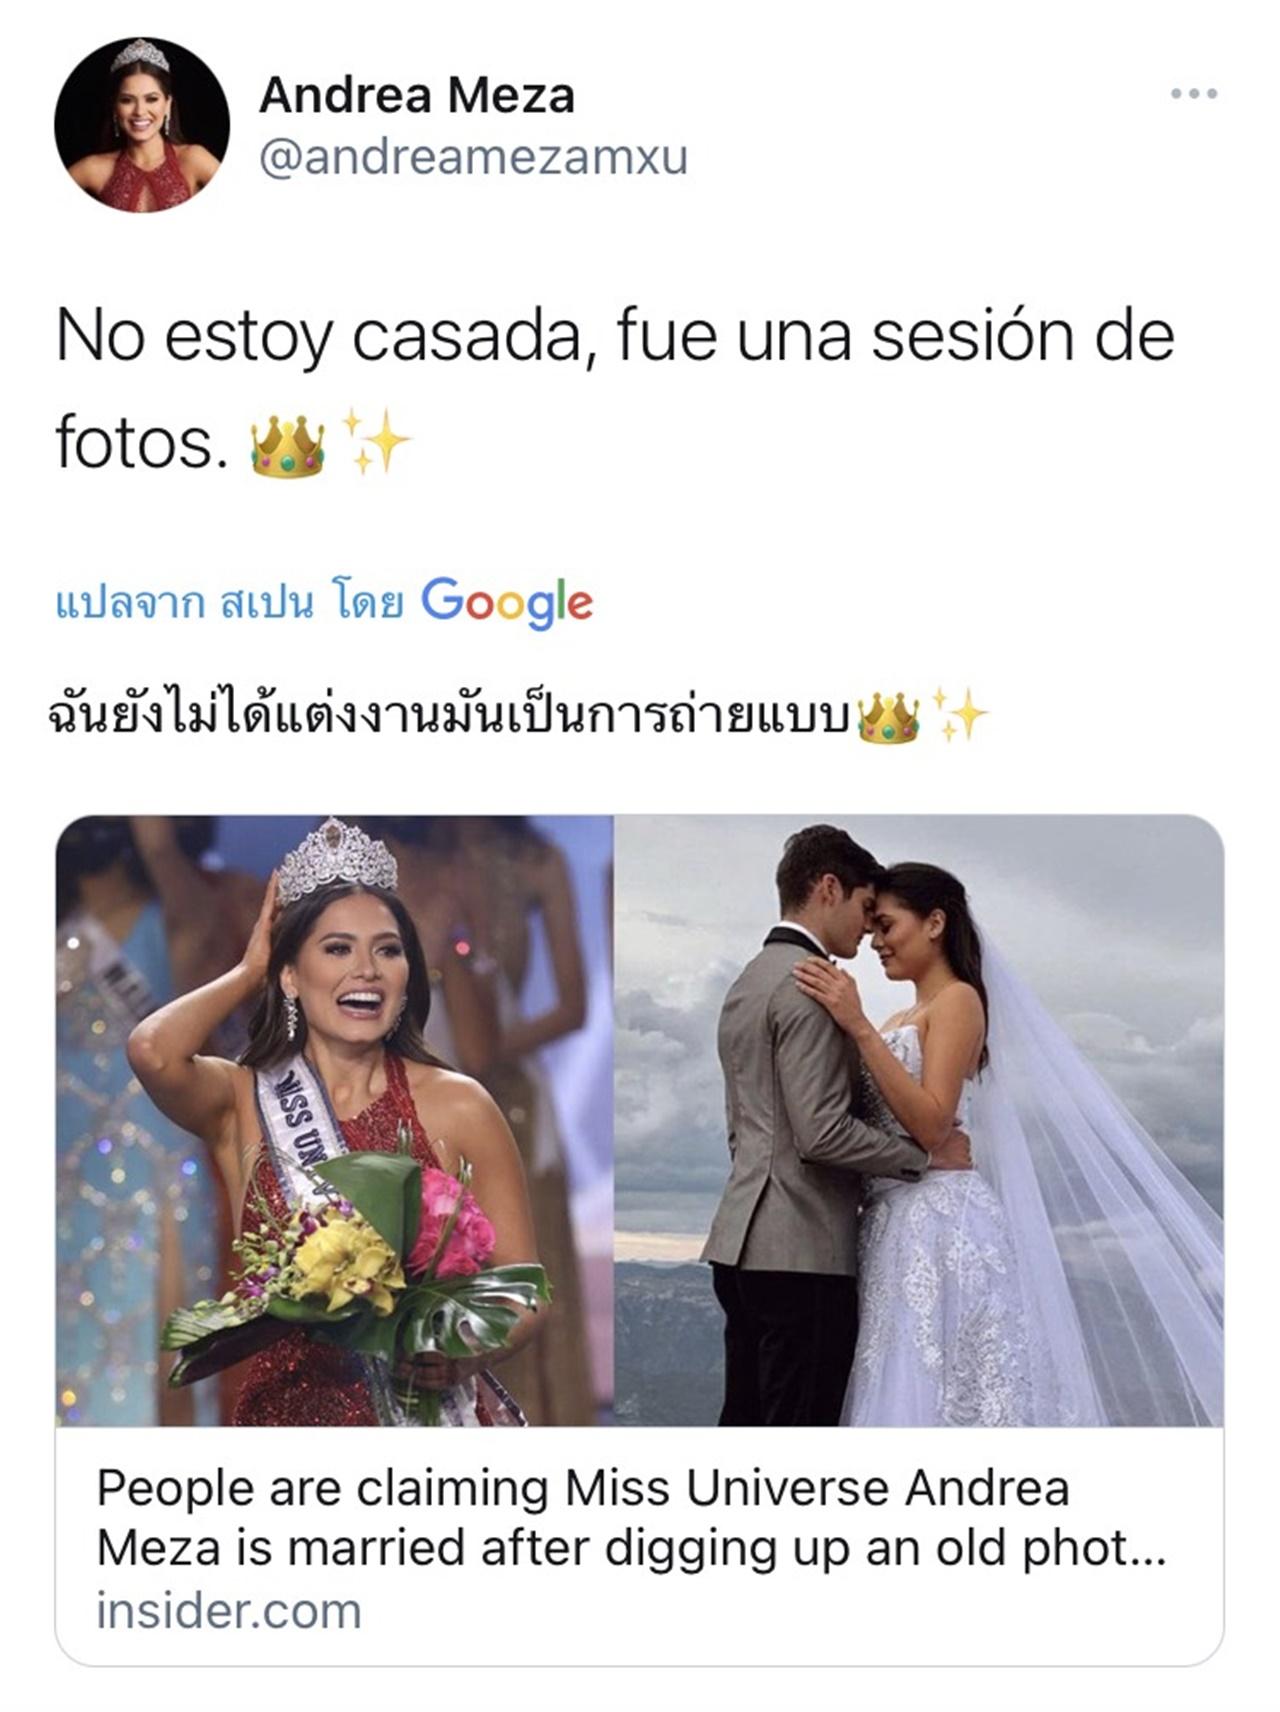Click the Andrea Meza display name
Screen dimensions: 1280x1712
click(x=416, y=96)
